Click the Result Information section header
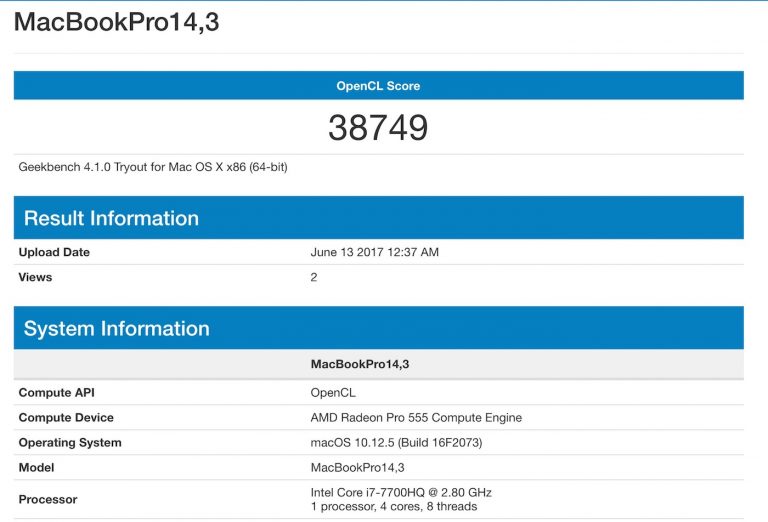This screenshot has height=522, width=768. coord(379,218)
